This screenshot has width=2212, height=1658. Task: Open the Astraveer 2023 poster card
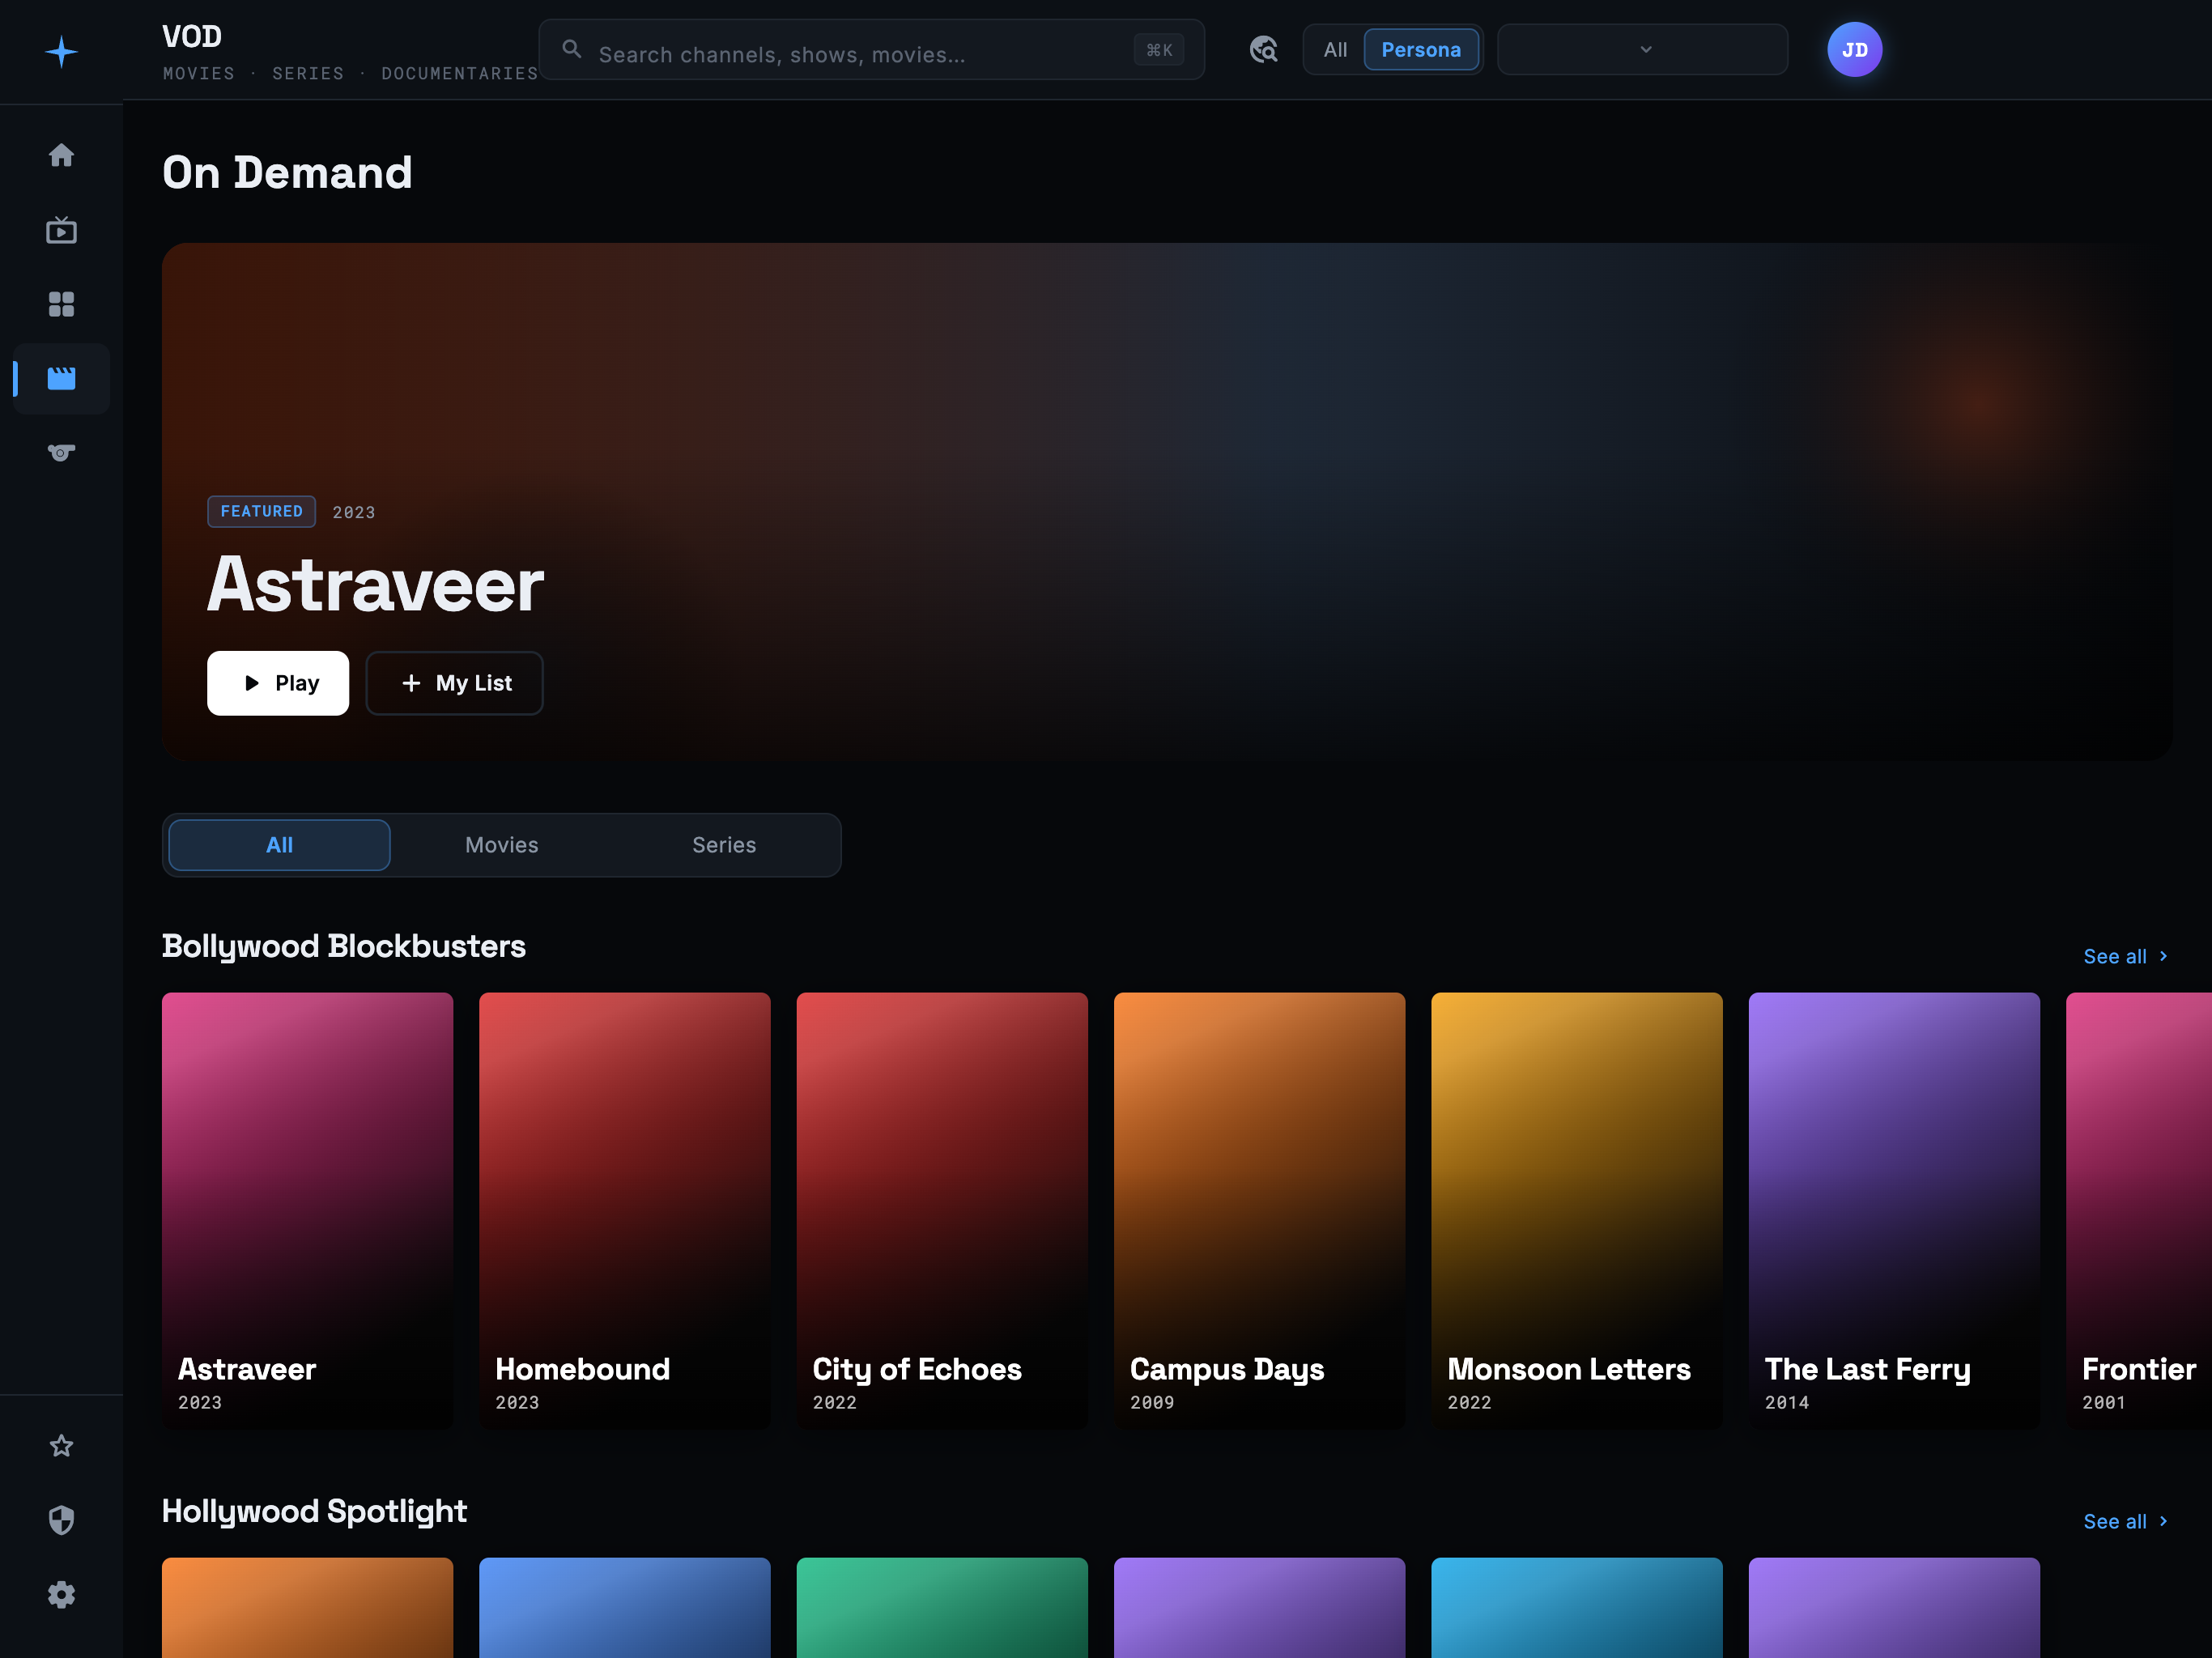click(307, 1210)
